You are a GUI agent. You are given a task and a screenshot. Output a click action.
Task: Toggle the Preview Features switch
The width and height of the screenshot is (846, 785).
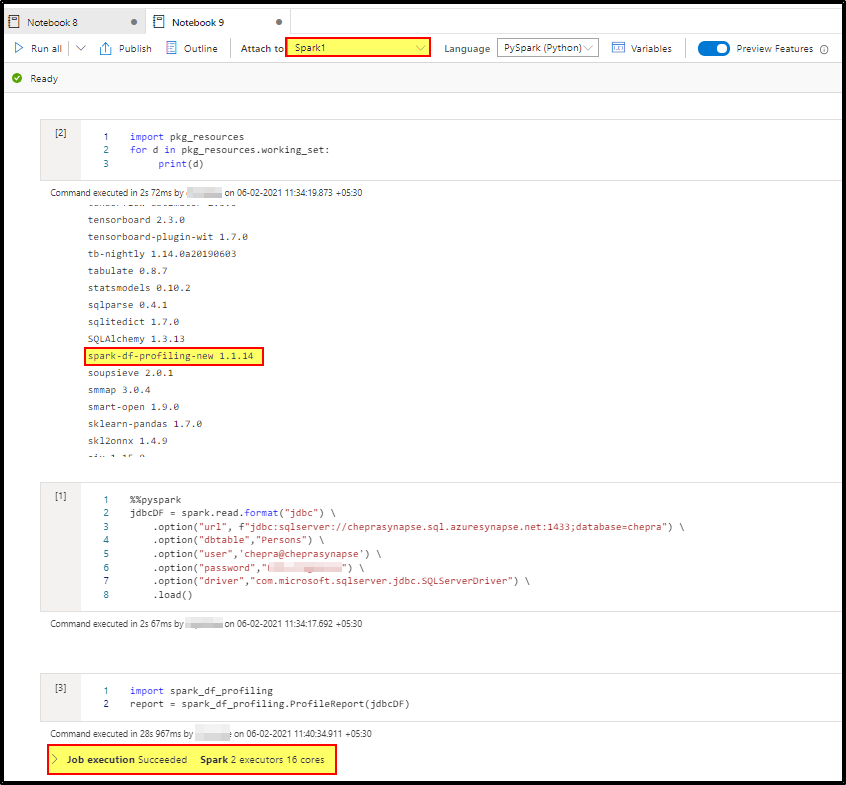713,49
